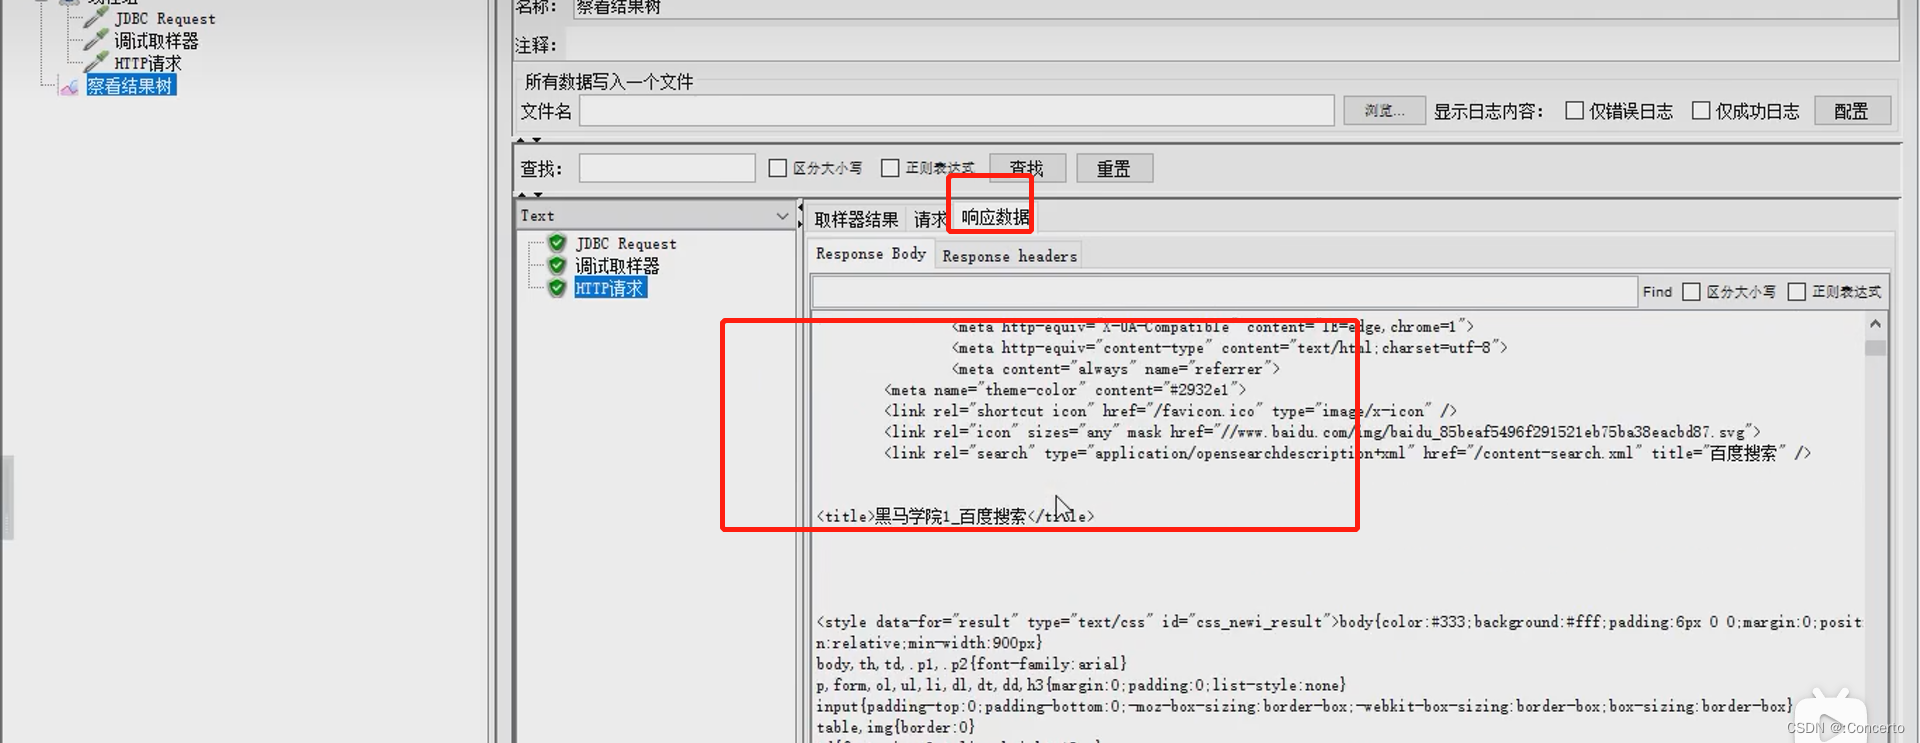Viewport: 1920px width, 743px height.
Task: Click the response body scrollbar up arrow
Action: pos(1875,324)
